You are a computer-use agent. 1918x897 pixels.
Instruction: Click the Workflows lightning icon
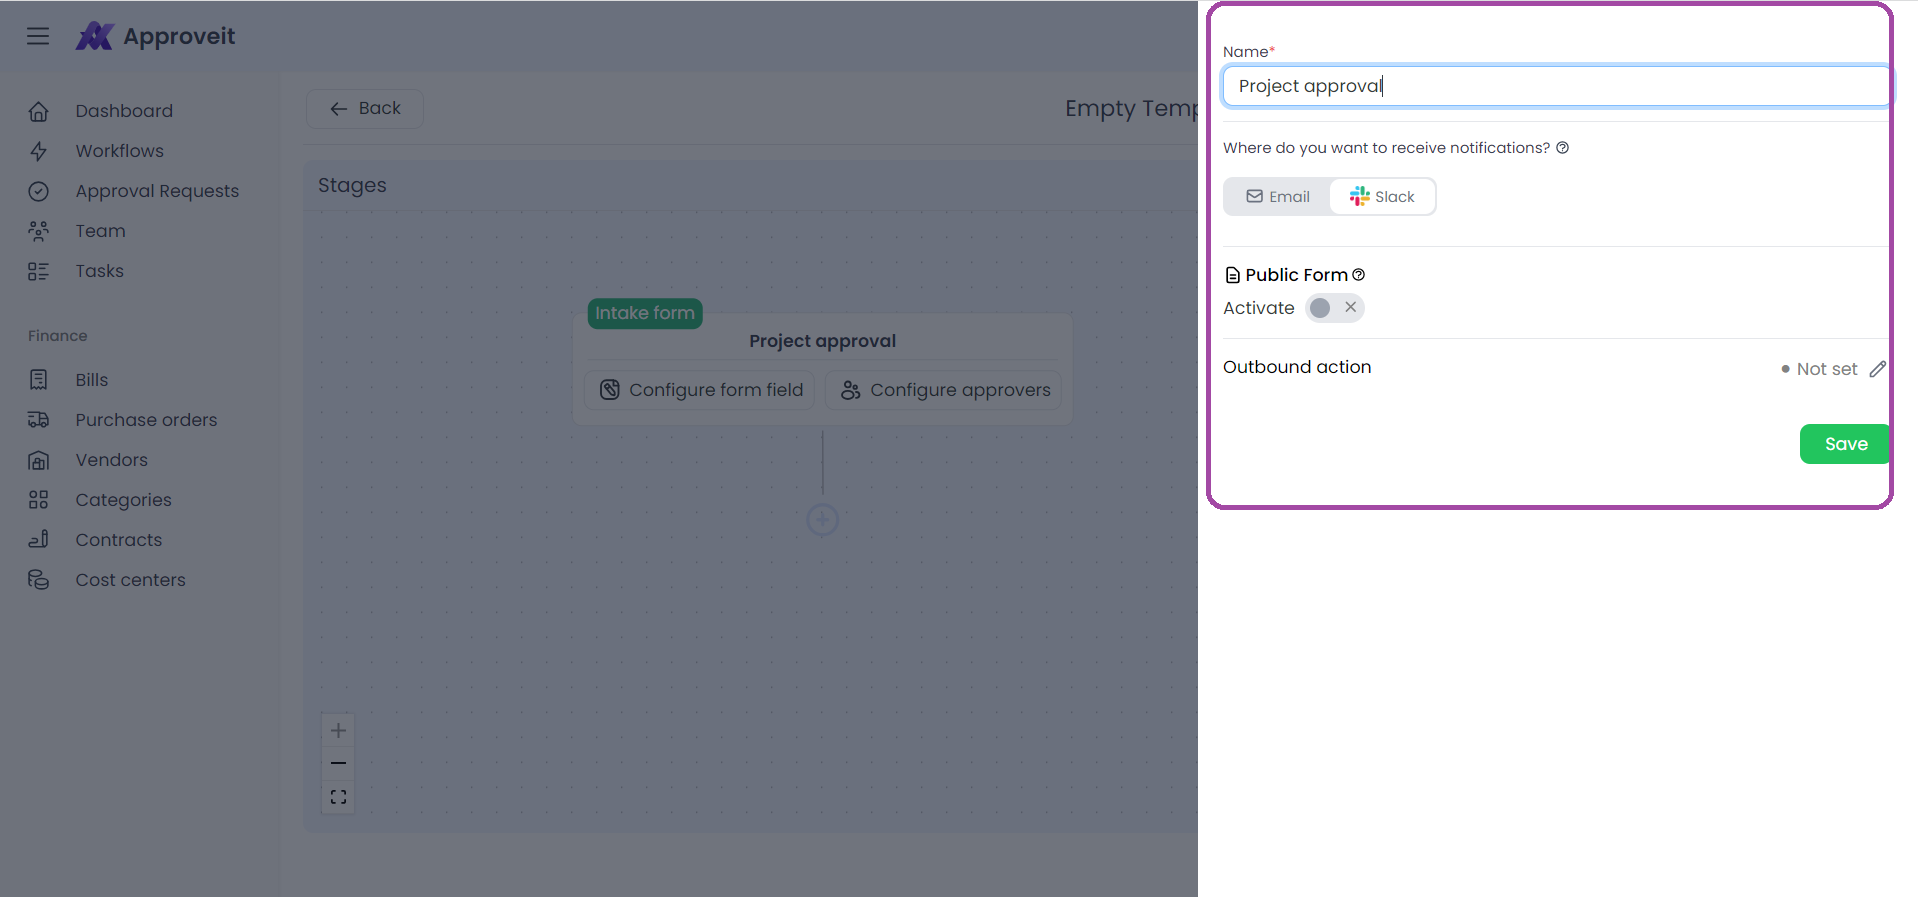click(x=39, y=151)
